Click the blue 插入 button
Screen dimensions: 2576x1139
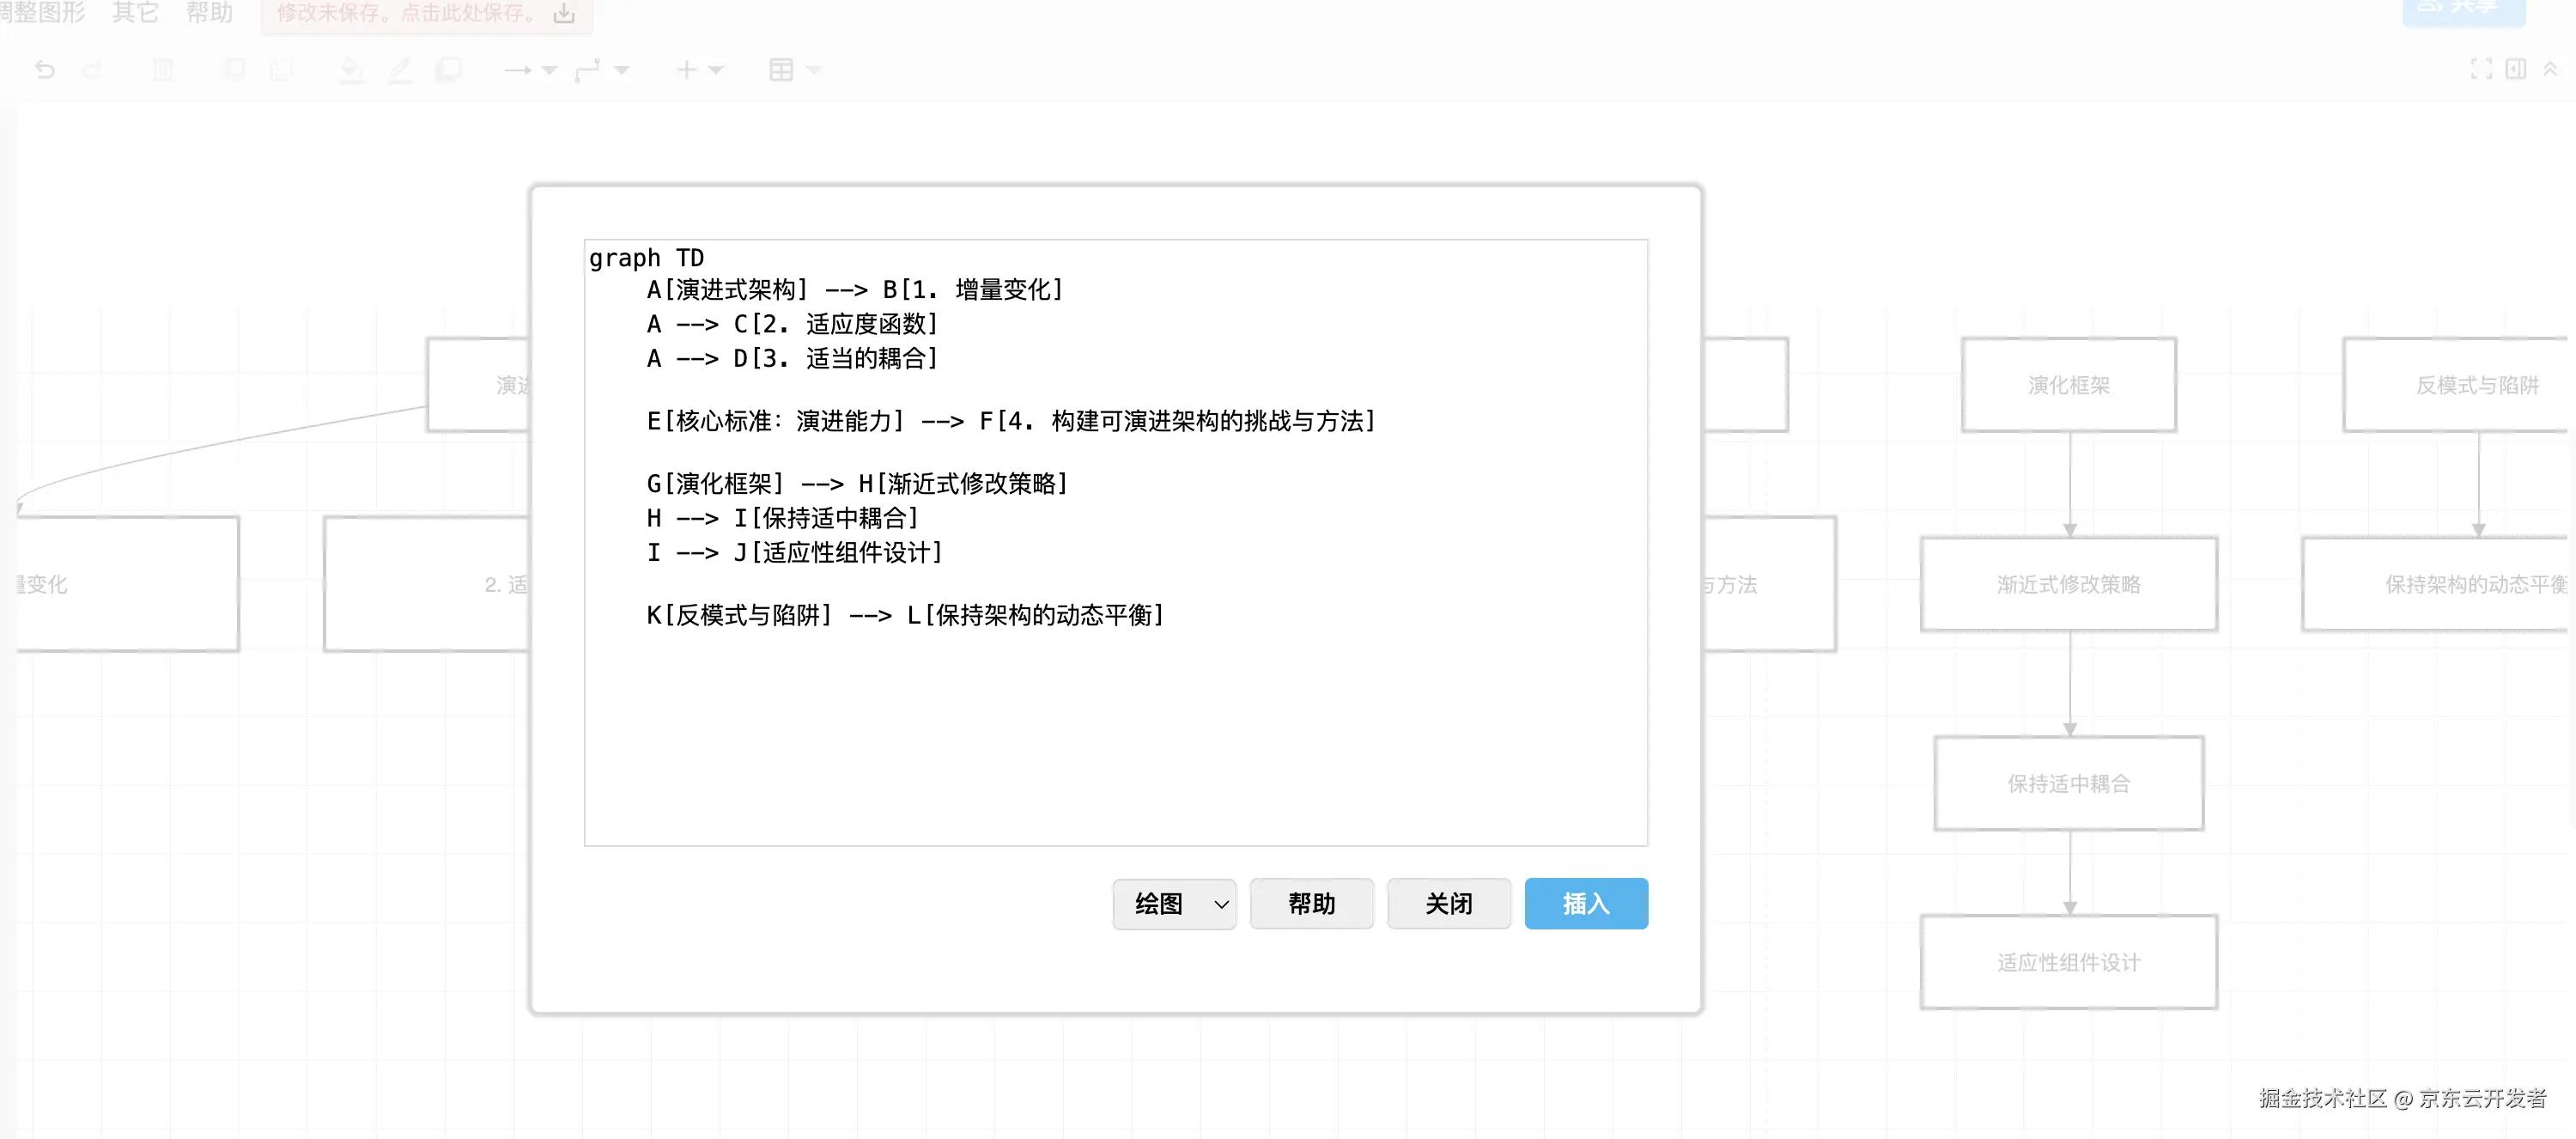(x=1585, y=904)
